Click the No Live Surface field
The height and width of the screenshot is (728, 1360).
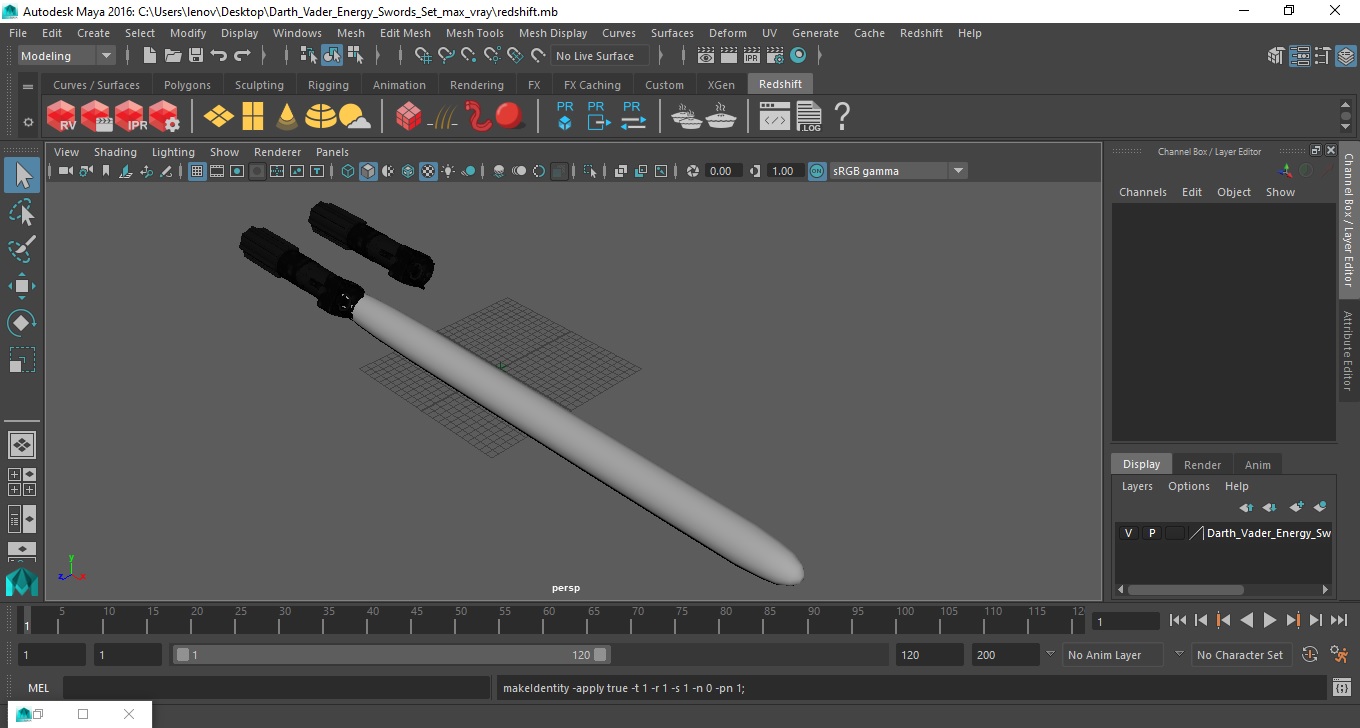click(600, 56)
